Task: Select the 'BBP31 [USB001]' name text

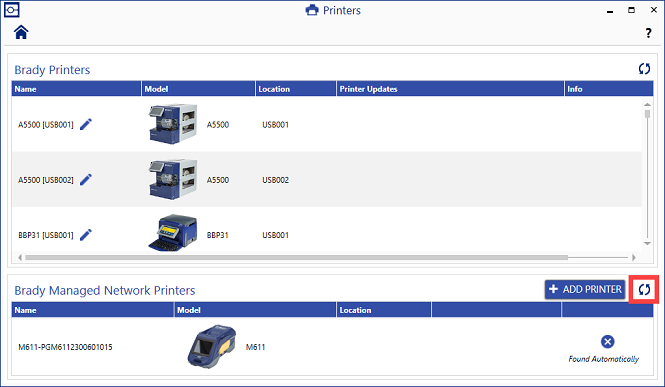Action: coord(46,235)
